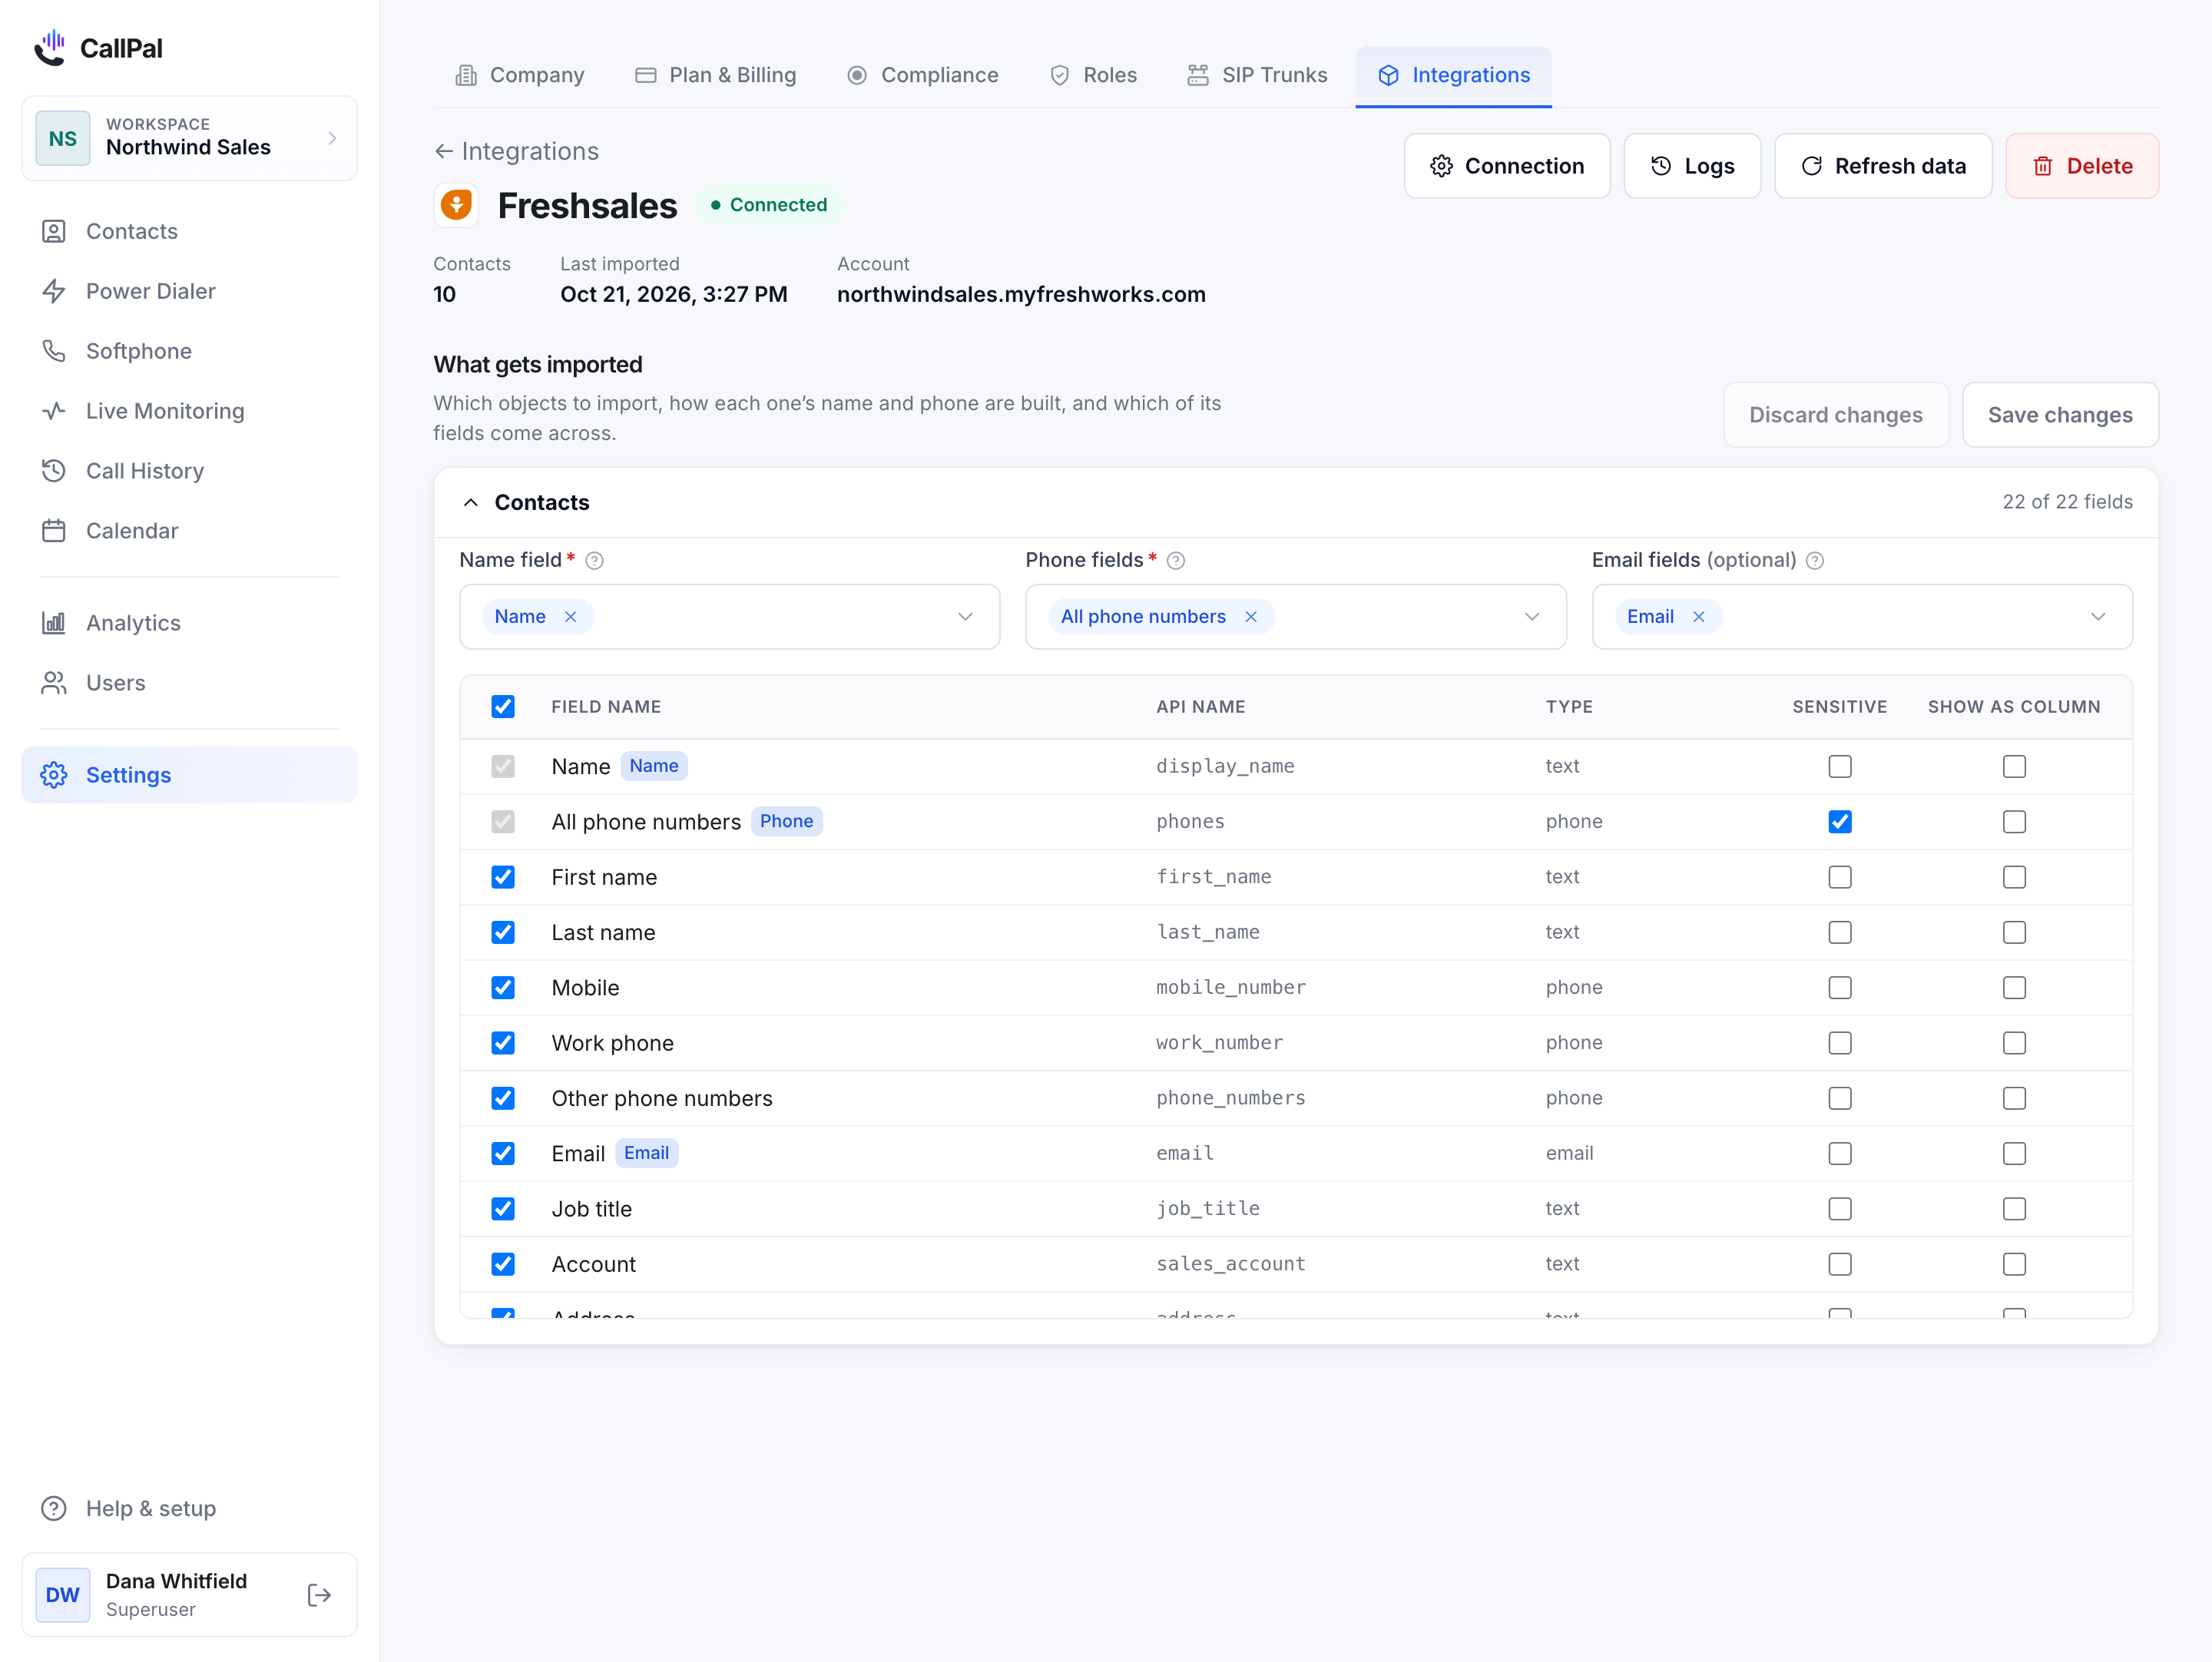Open the Roles tab

(1093, 75)
